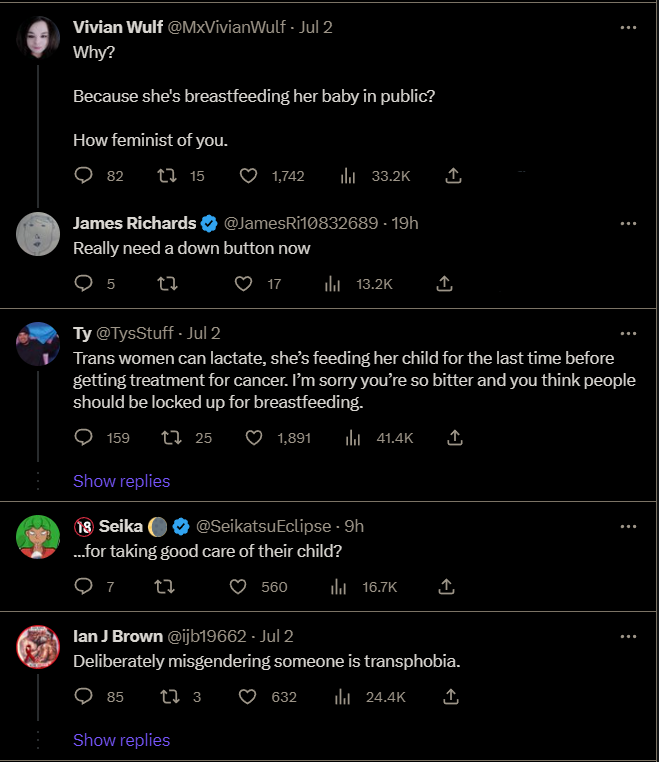This screenshot has height=762, width=659.
Task: Open more options menu on Seika's tweet
Action: coord(628,526)
